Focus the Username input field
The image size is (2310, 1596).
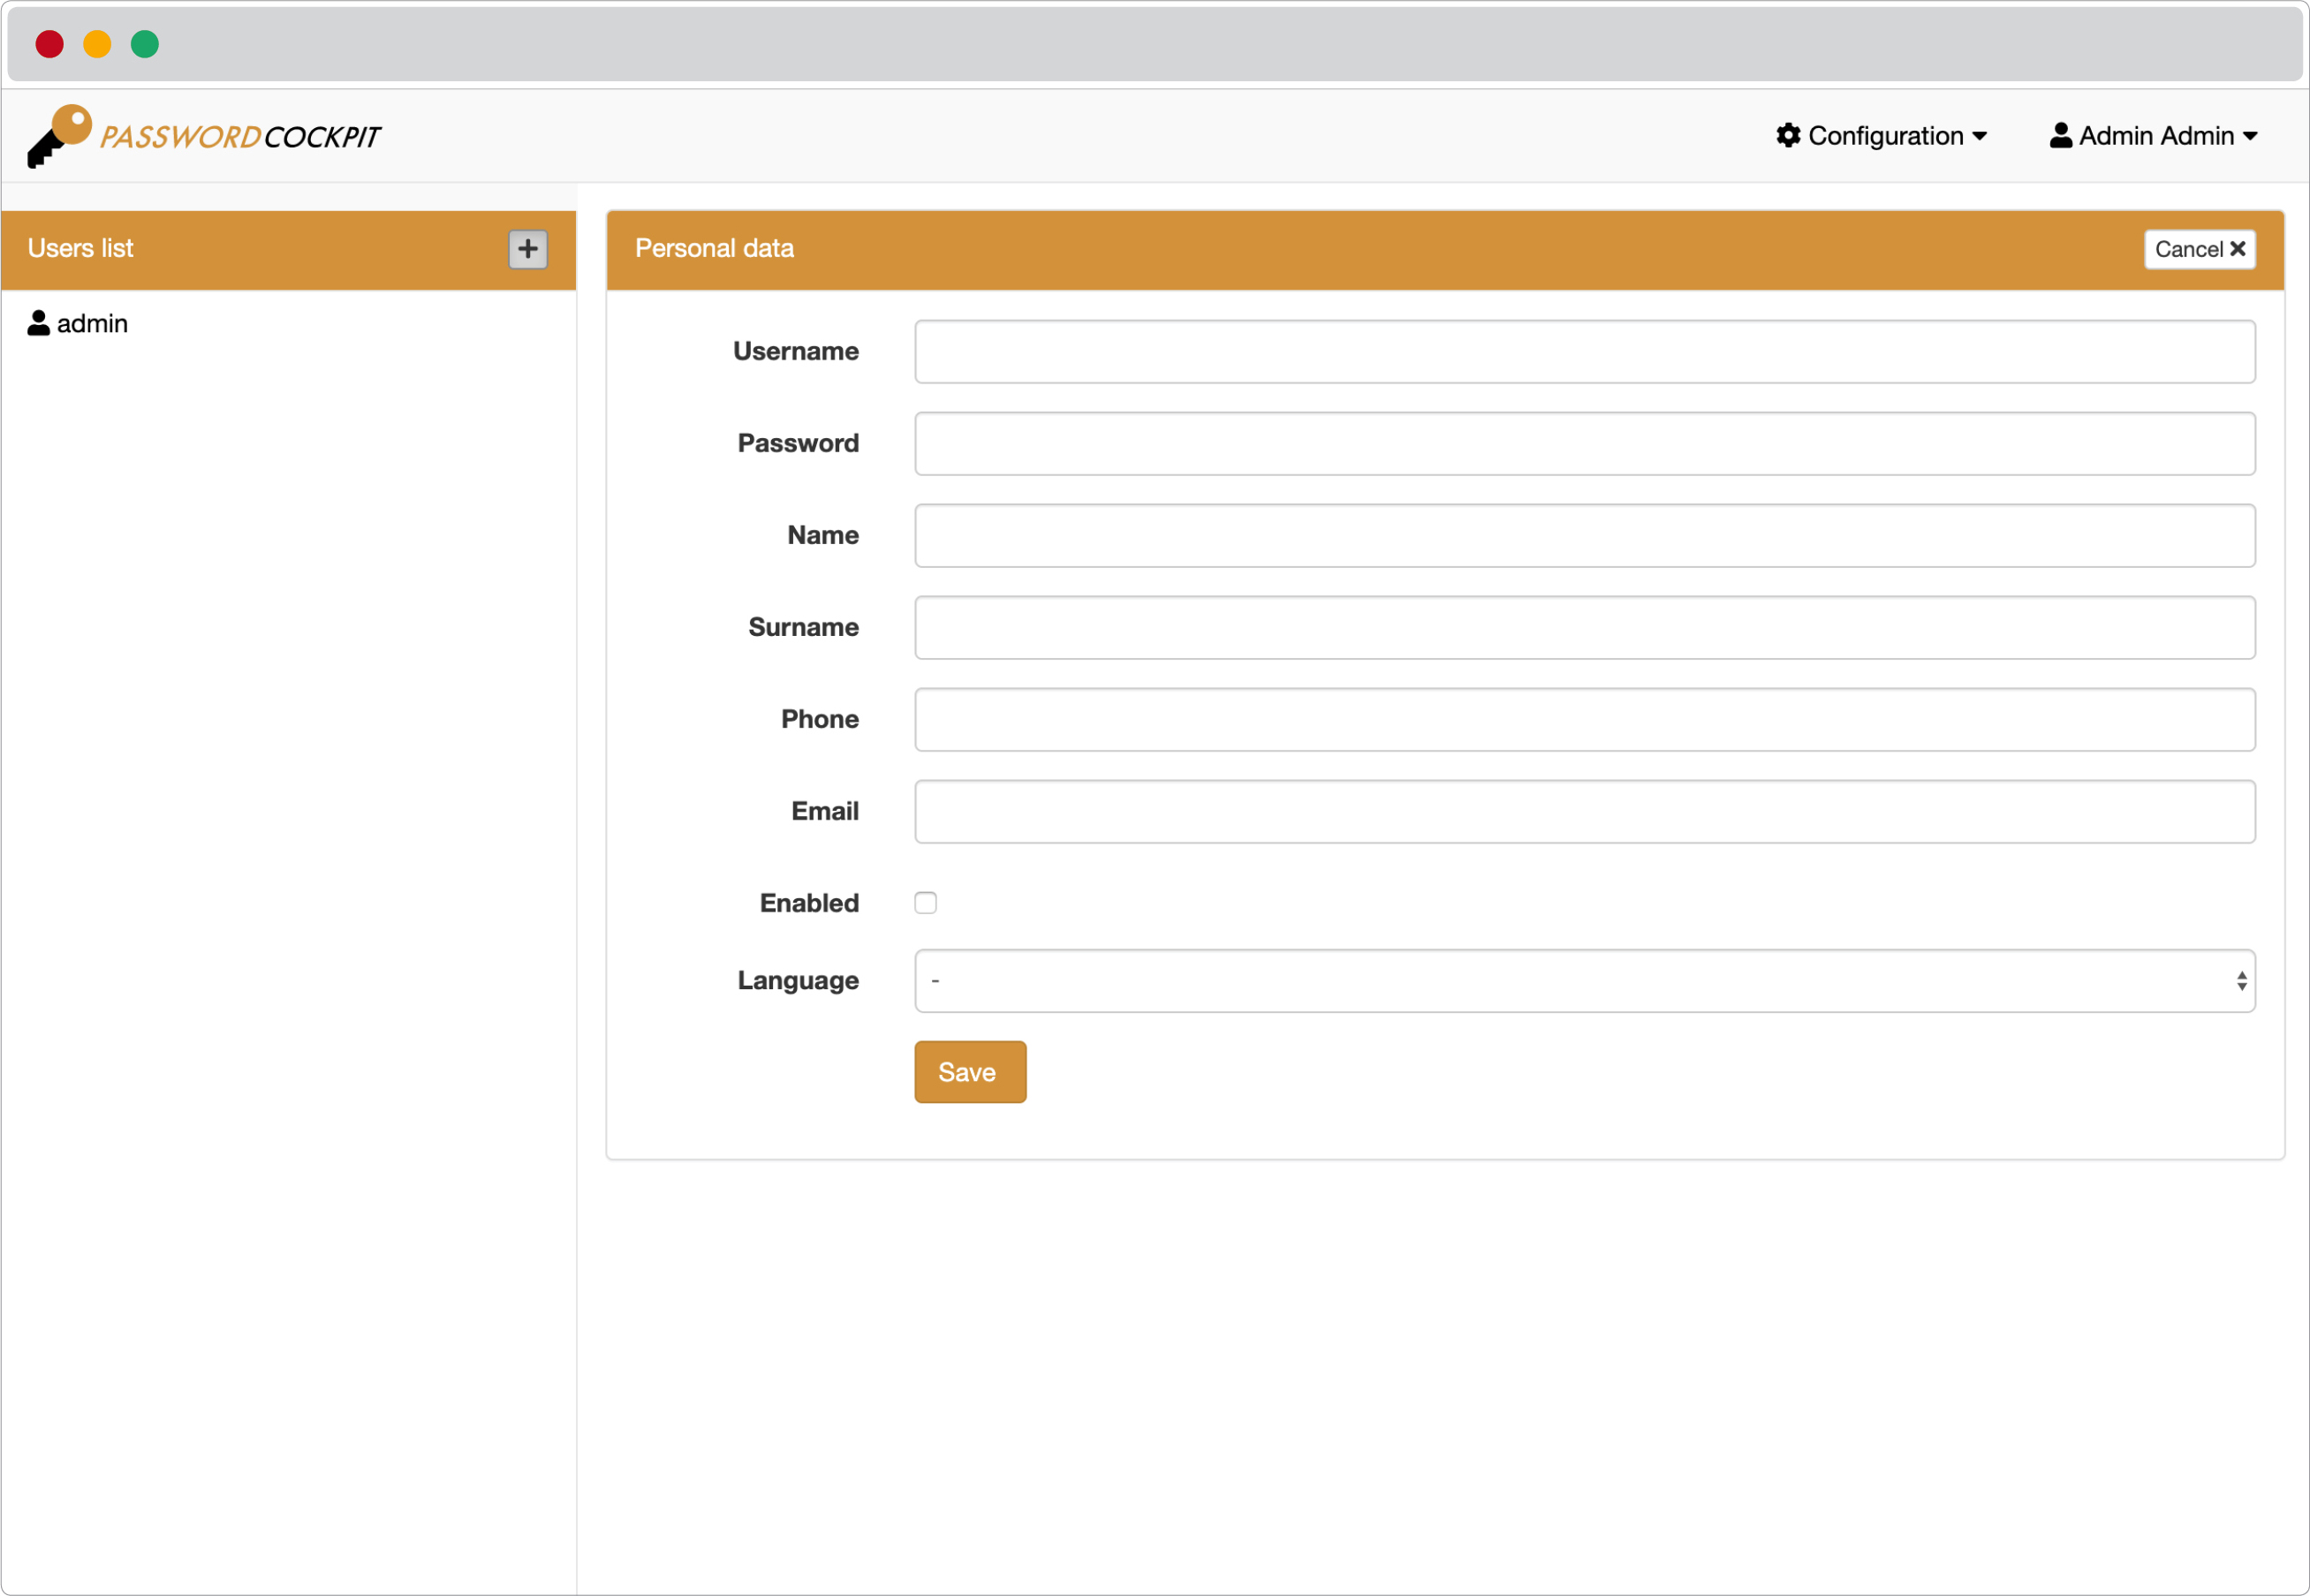coord(1584,352)
